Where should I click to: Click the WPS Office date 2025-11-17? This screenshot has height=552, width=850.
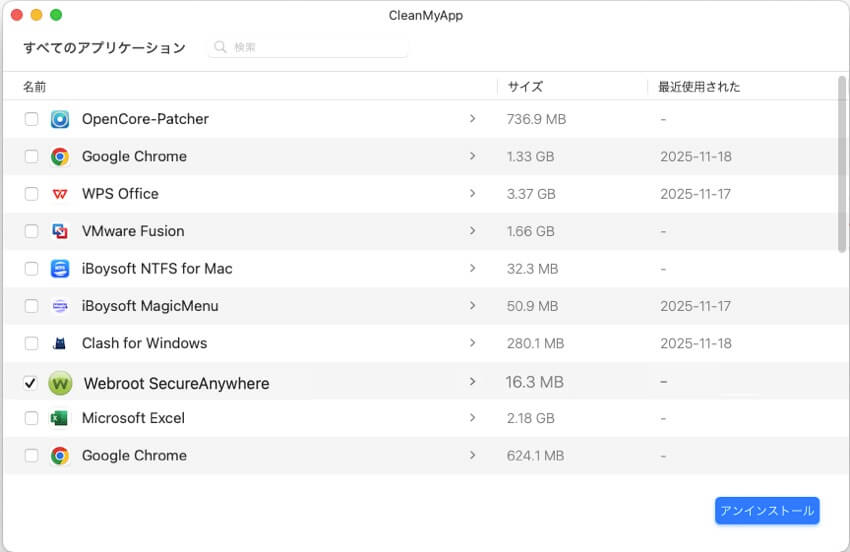click(696, 194)
